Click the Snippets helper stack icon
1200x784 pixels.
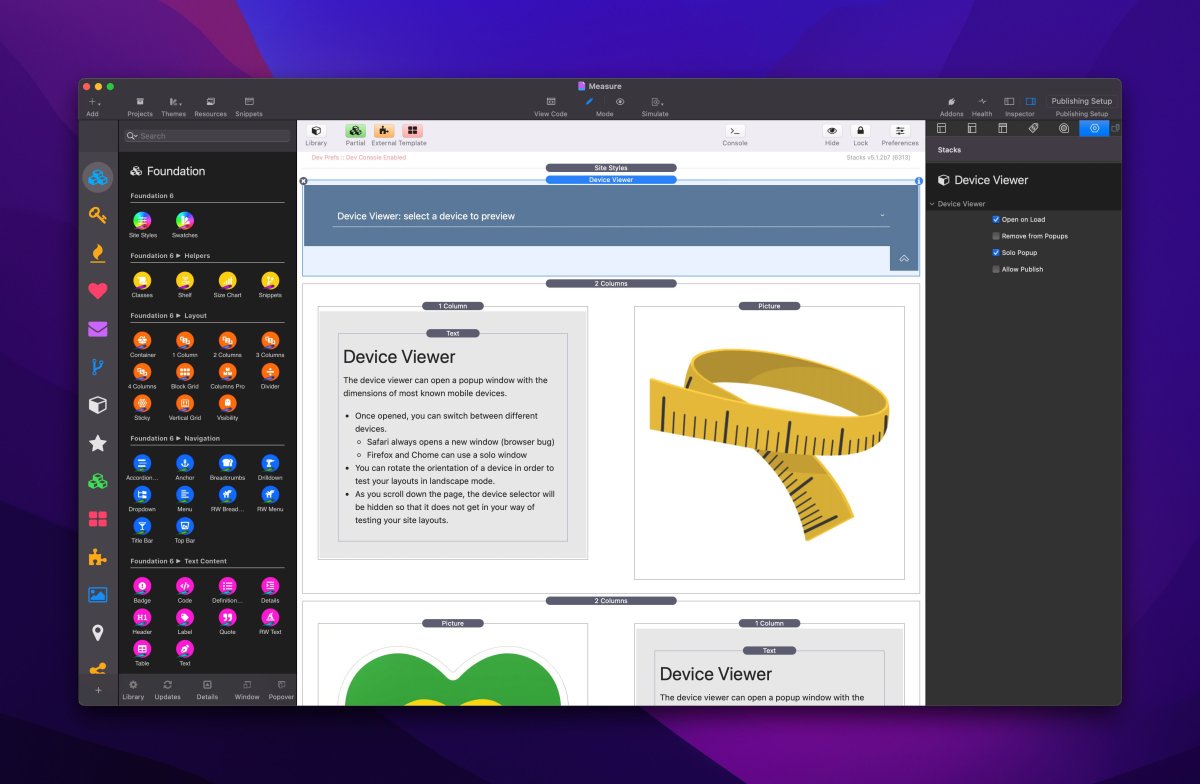[x=270, y=280]
